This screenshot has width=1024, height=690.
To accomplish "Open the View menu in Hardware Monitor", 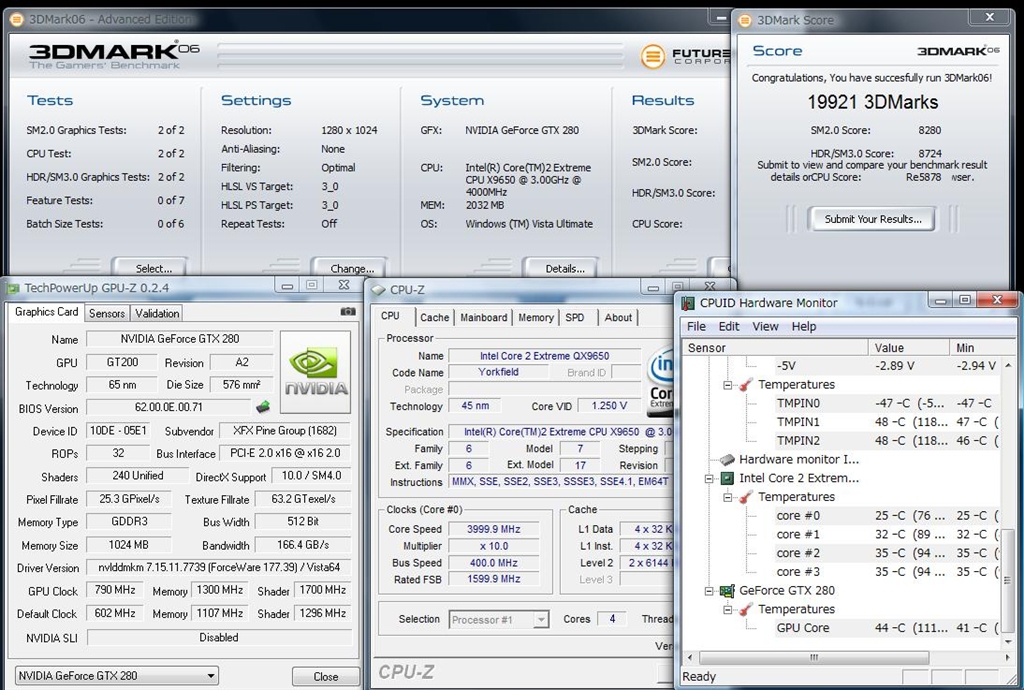I will click(x=765, y=326).
